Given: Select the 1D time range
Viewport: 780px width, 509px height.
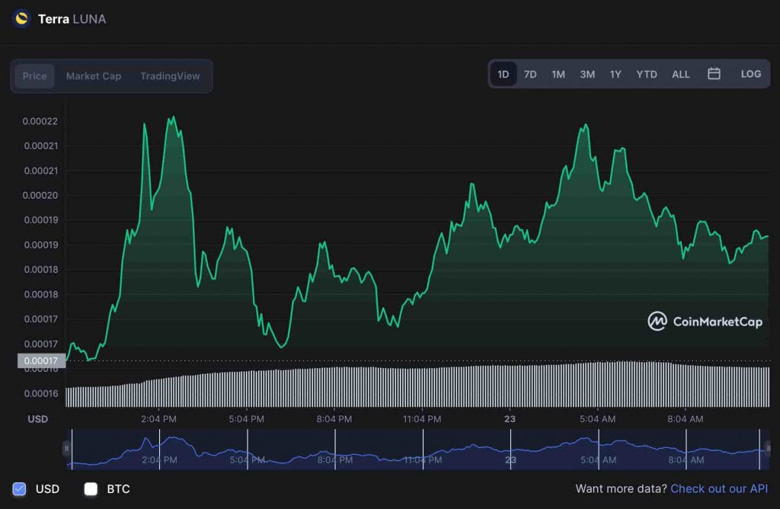Looking at the screenshot, I should click(x=503, y=74).
